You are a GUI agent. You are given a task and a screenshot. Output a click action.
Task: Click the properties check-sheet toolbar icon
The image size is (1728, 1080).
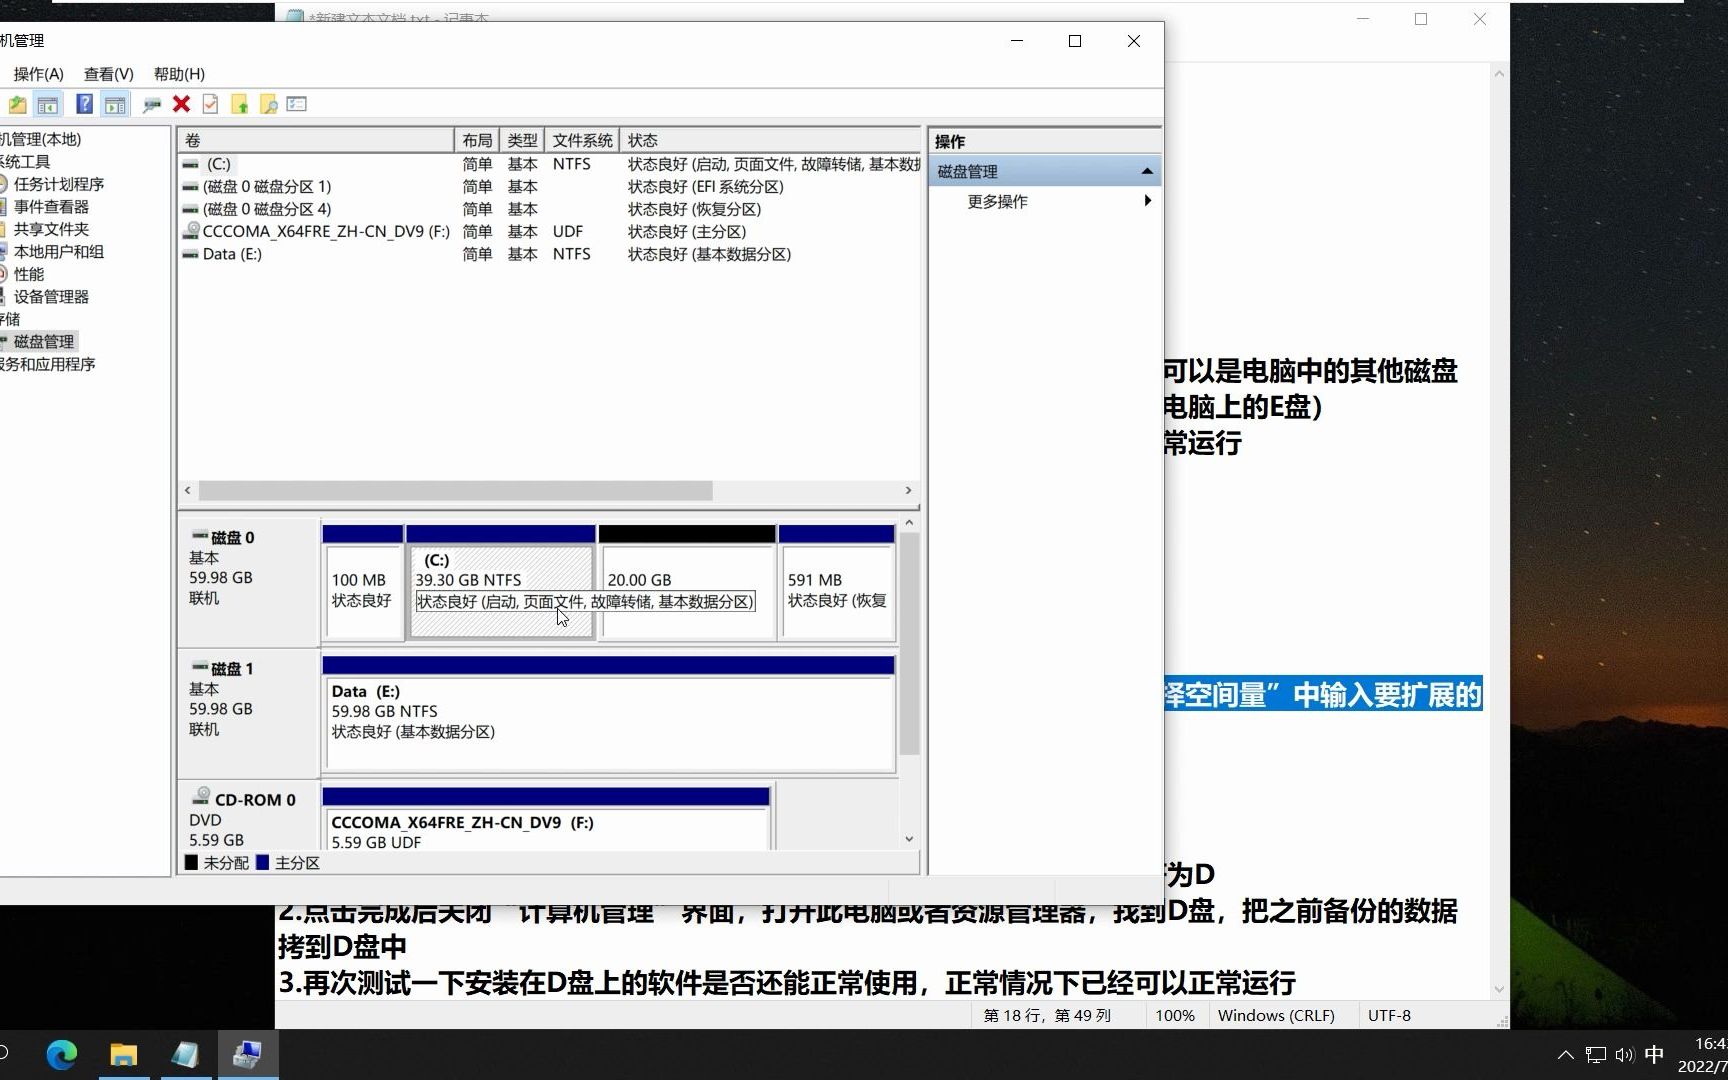210,103
